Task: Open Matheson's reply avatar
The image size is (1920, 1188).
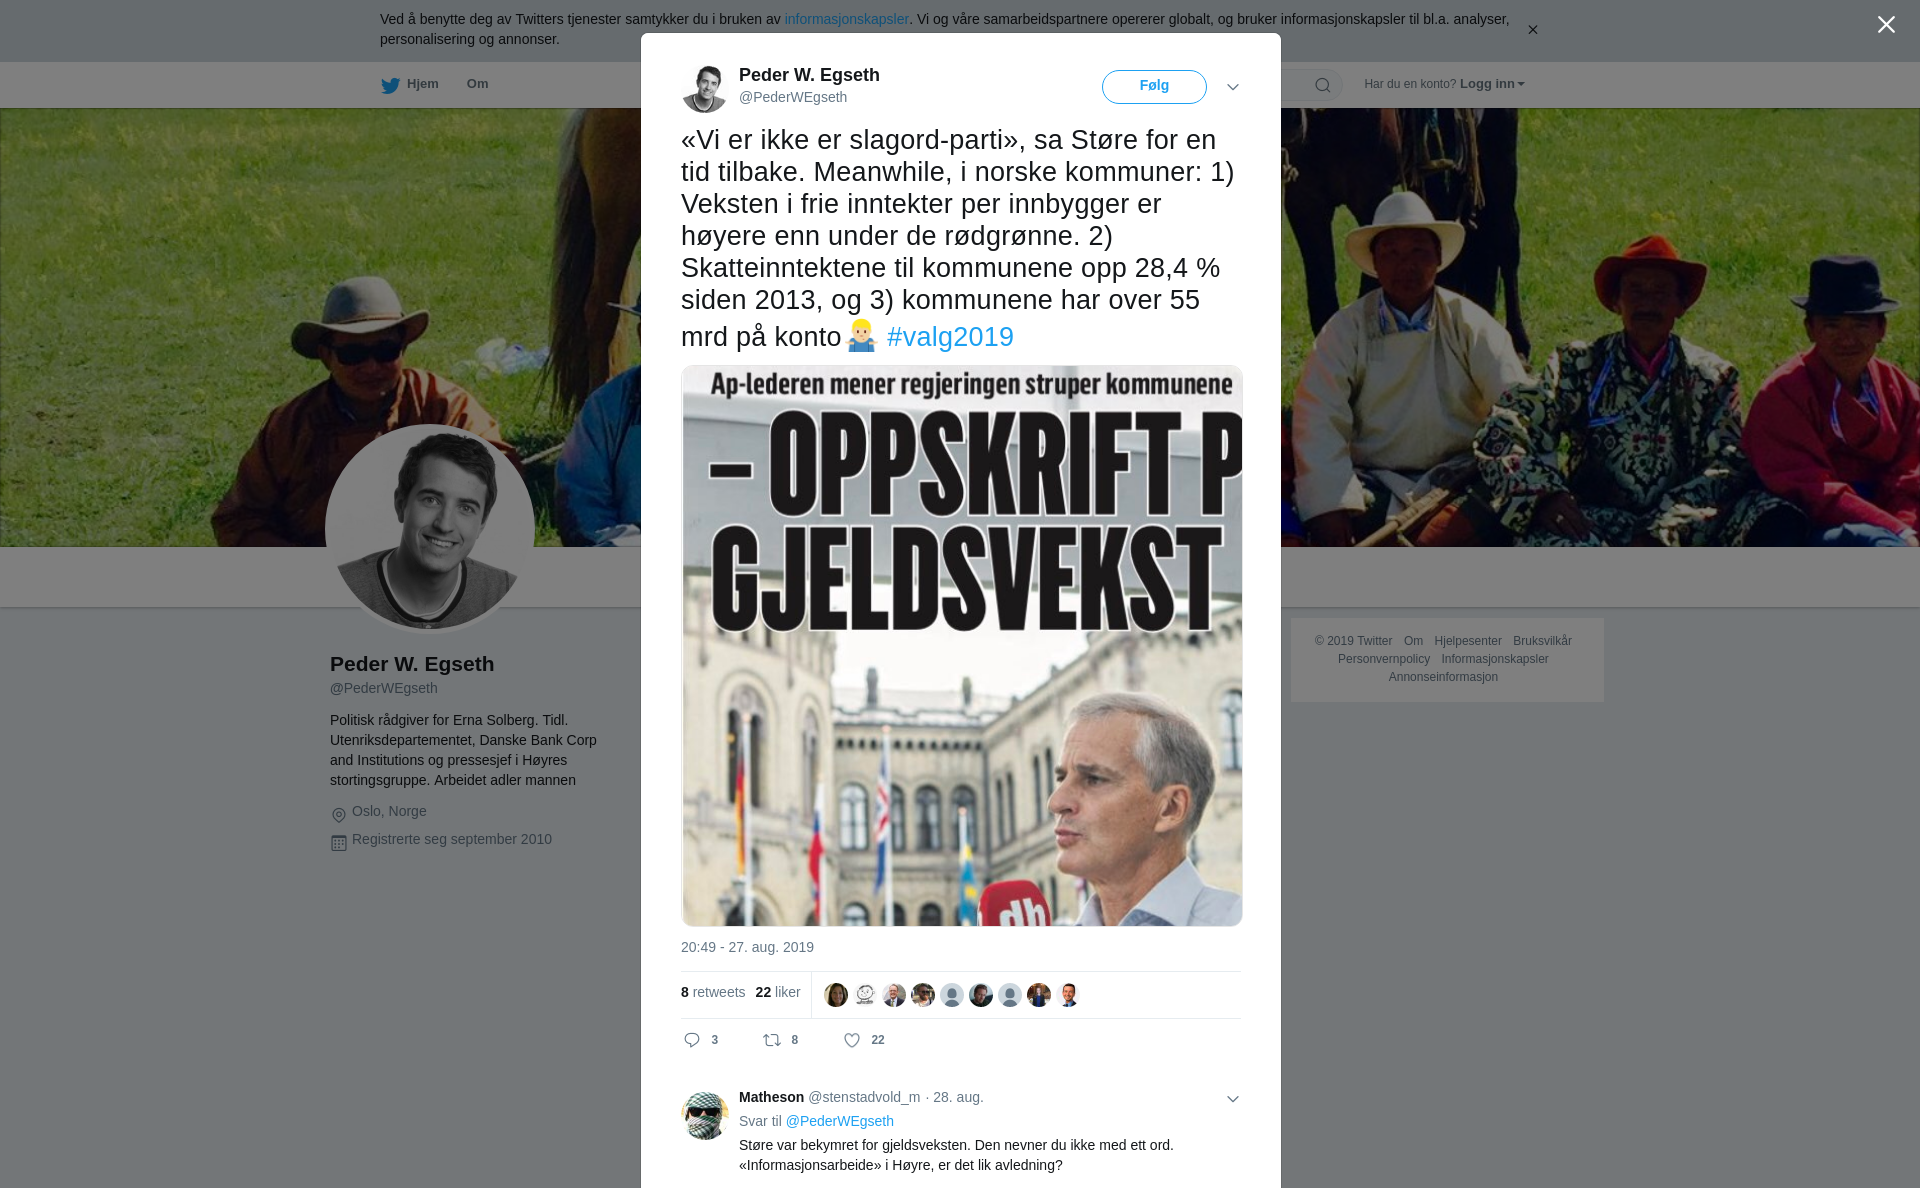Action: click(705, 1115)
